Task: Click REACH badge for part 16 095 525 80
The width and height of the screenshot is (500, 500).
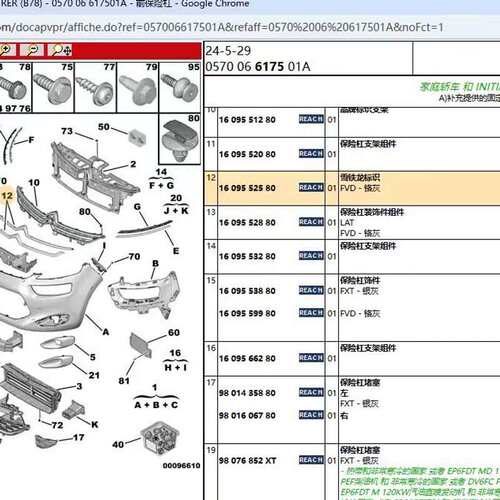Action: coord(311,188)
